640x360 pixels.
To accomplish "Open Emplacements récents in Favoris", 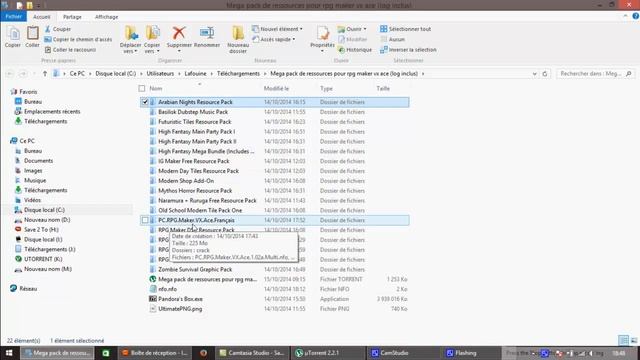I will tap(52, 111).
